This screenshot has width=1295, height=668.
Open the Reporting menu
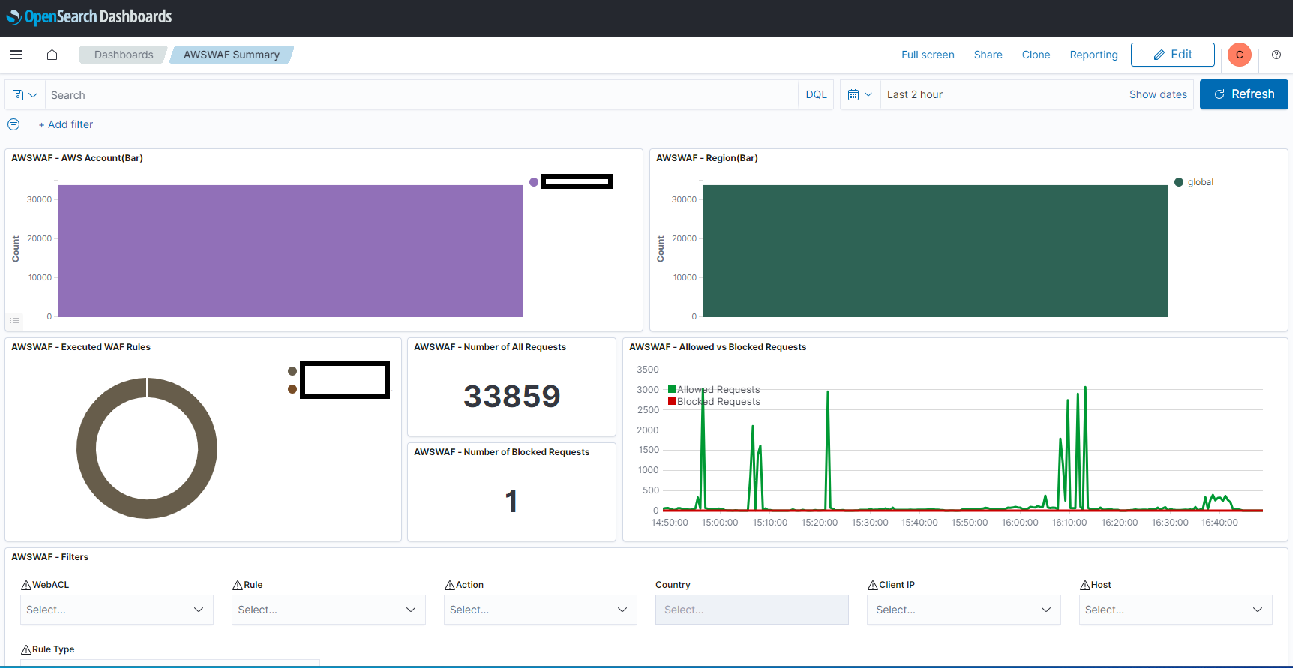1094,55
